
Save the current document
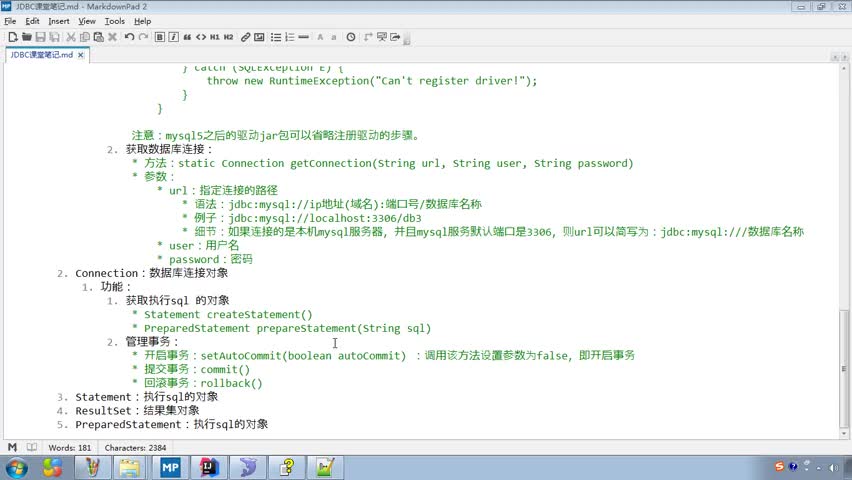(40, 37)
